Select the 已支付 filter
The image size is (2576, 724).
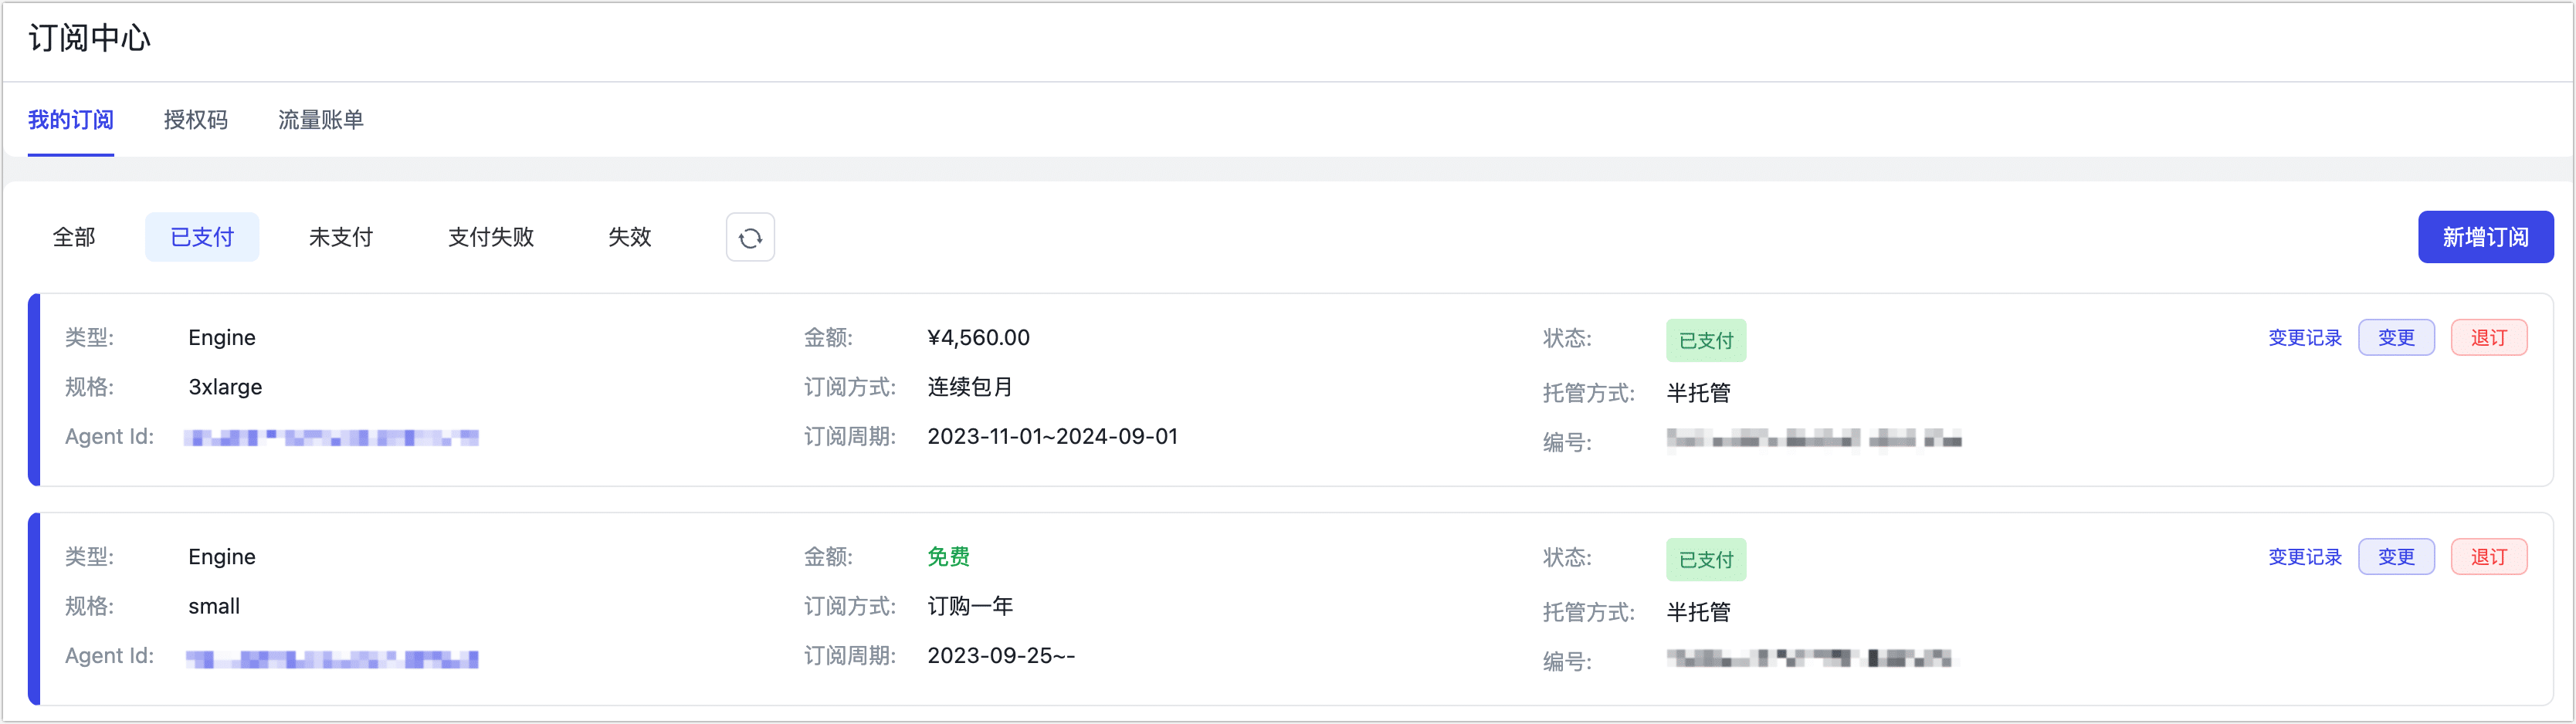pos(202,237)
